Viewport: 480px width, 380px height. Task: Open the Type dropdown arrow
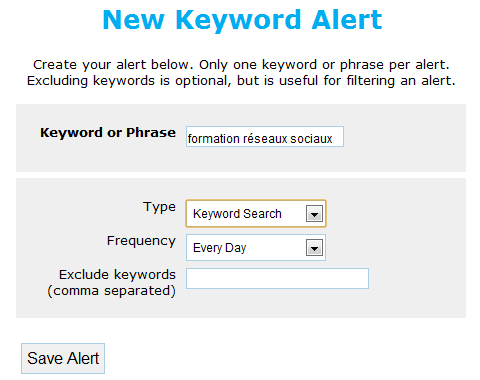coord(314,214)
